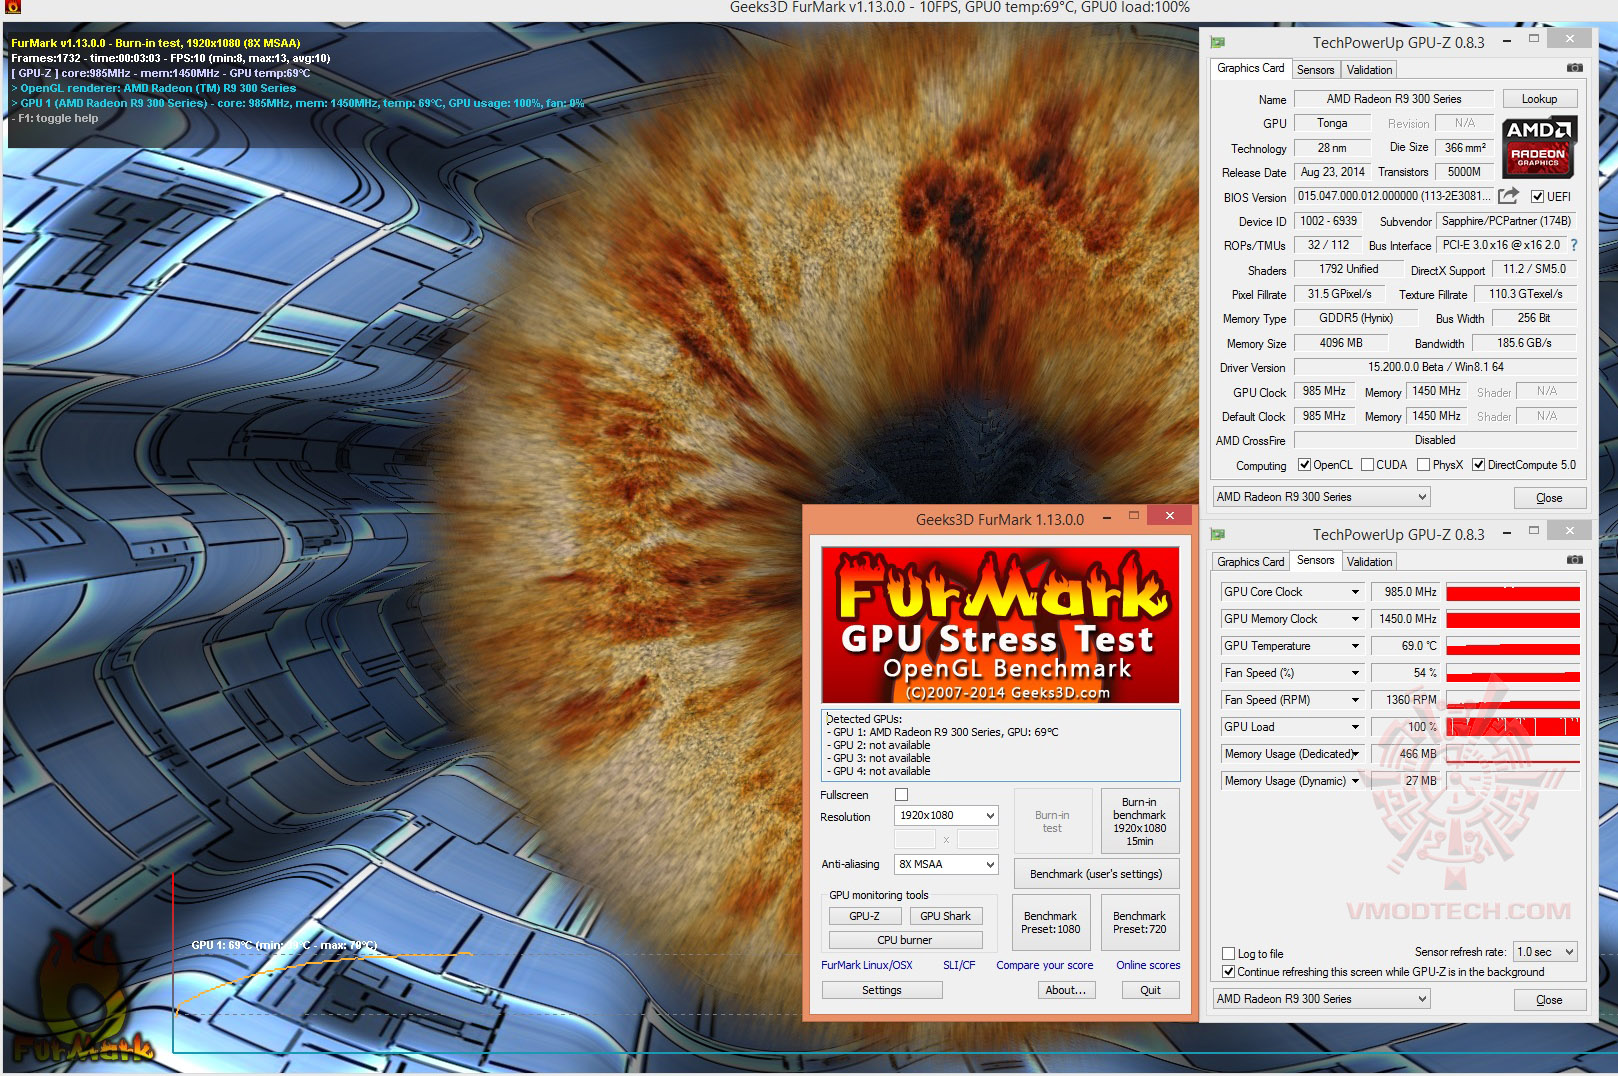Open the Compare your score link
Image resolution: width=1618 pixels, height=1076 pixels.
[x=1044, y=965]
